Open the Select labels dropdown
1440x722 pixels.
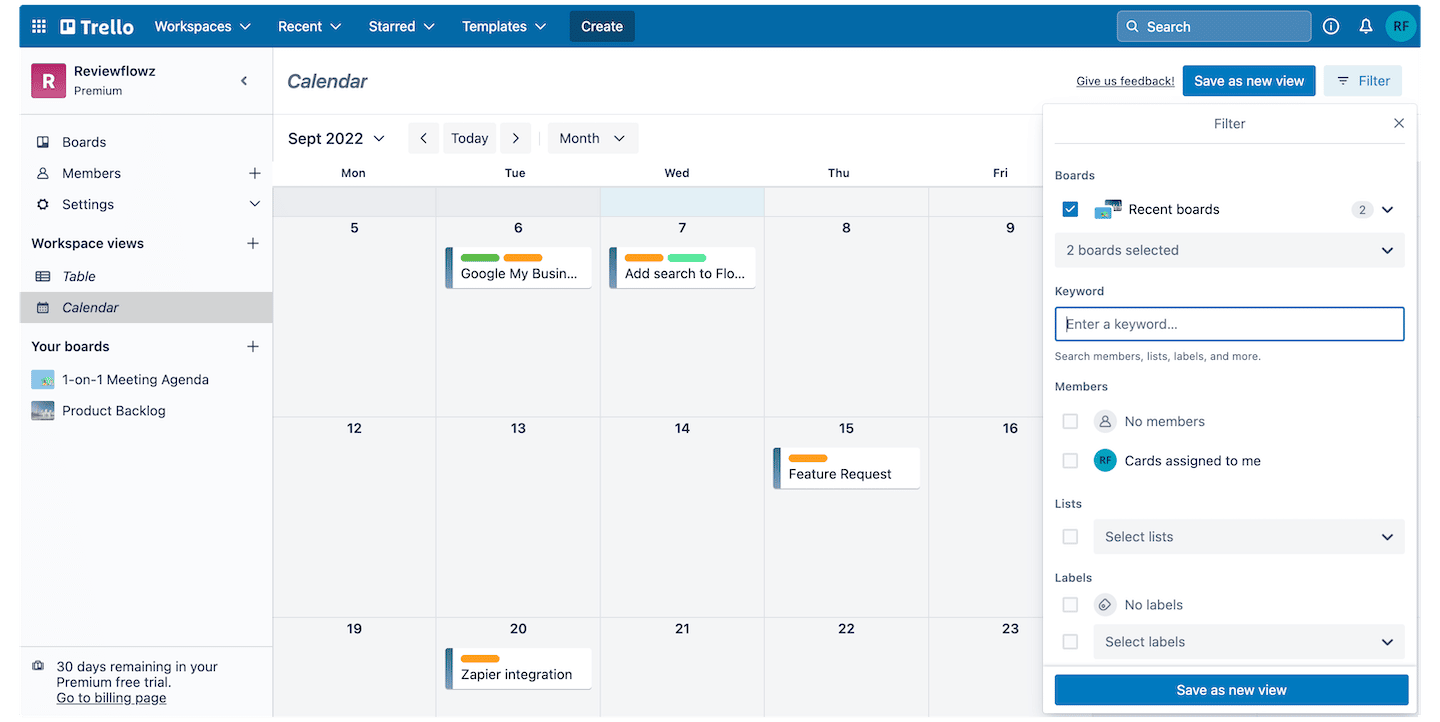coord(1248,642)
